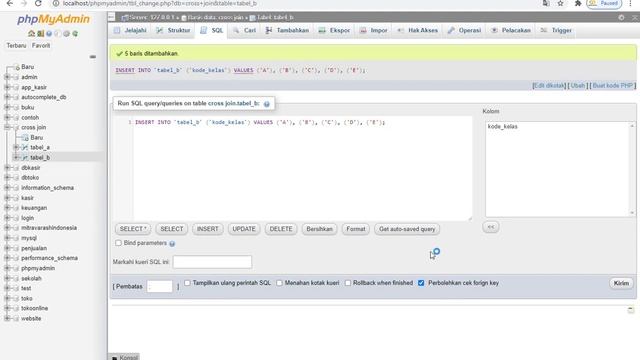Open the Favorit navigation tab
This screenshot has height=360, width=640.
point(41,45)
